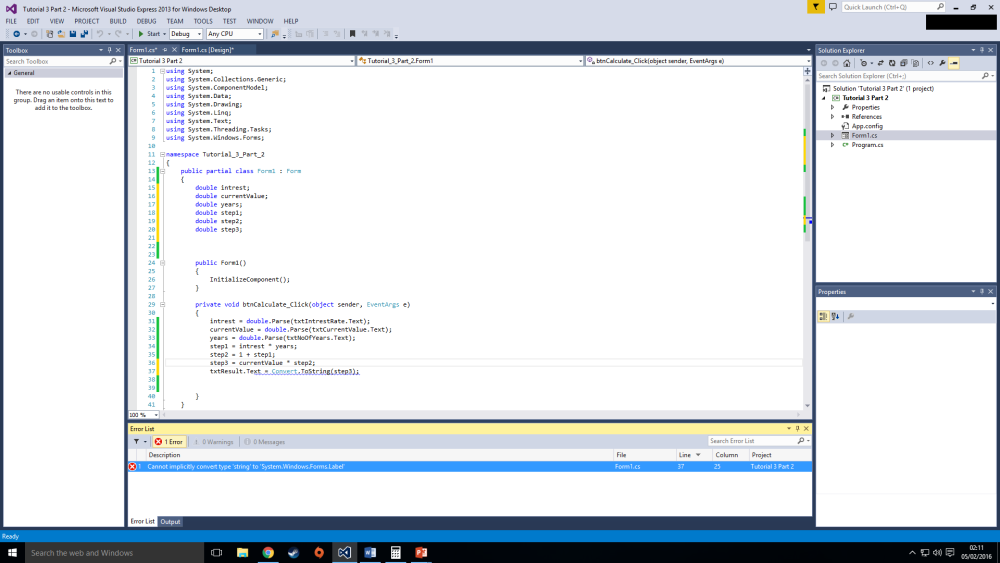This screenshot has width=1000, height=563.
Task: Open the Debug configuration dropdown
Action: [x=186, y=34]
